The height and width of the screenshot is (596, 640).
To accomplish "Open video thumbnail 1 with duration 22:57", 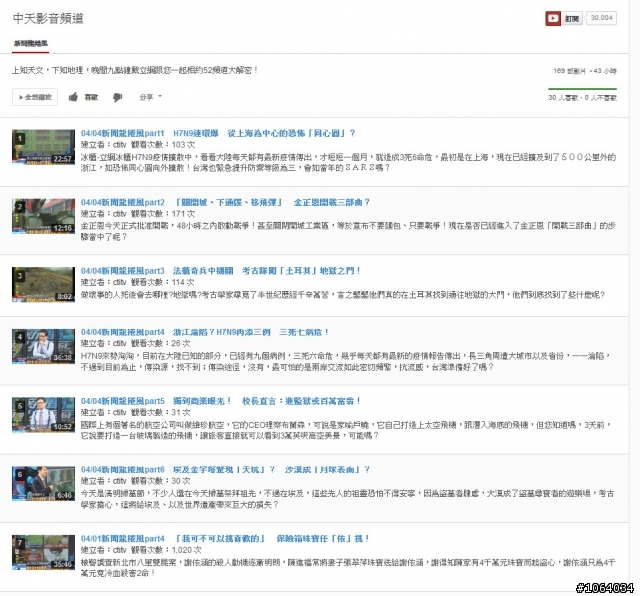I will pyautogui.click(x=43, y=147).
